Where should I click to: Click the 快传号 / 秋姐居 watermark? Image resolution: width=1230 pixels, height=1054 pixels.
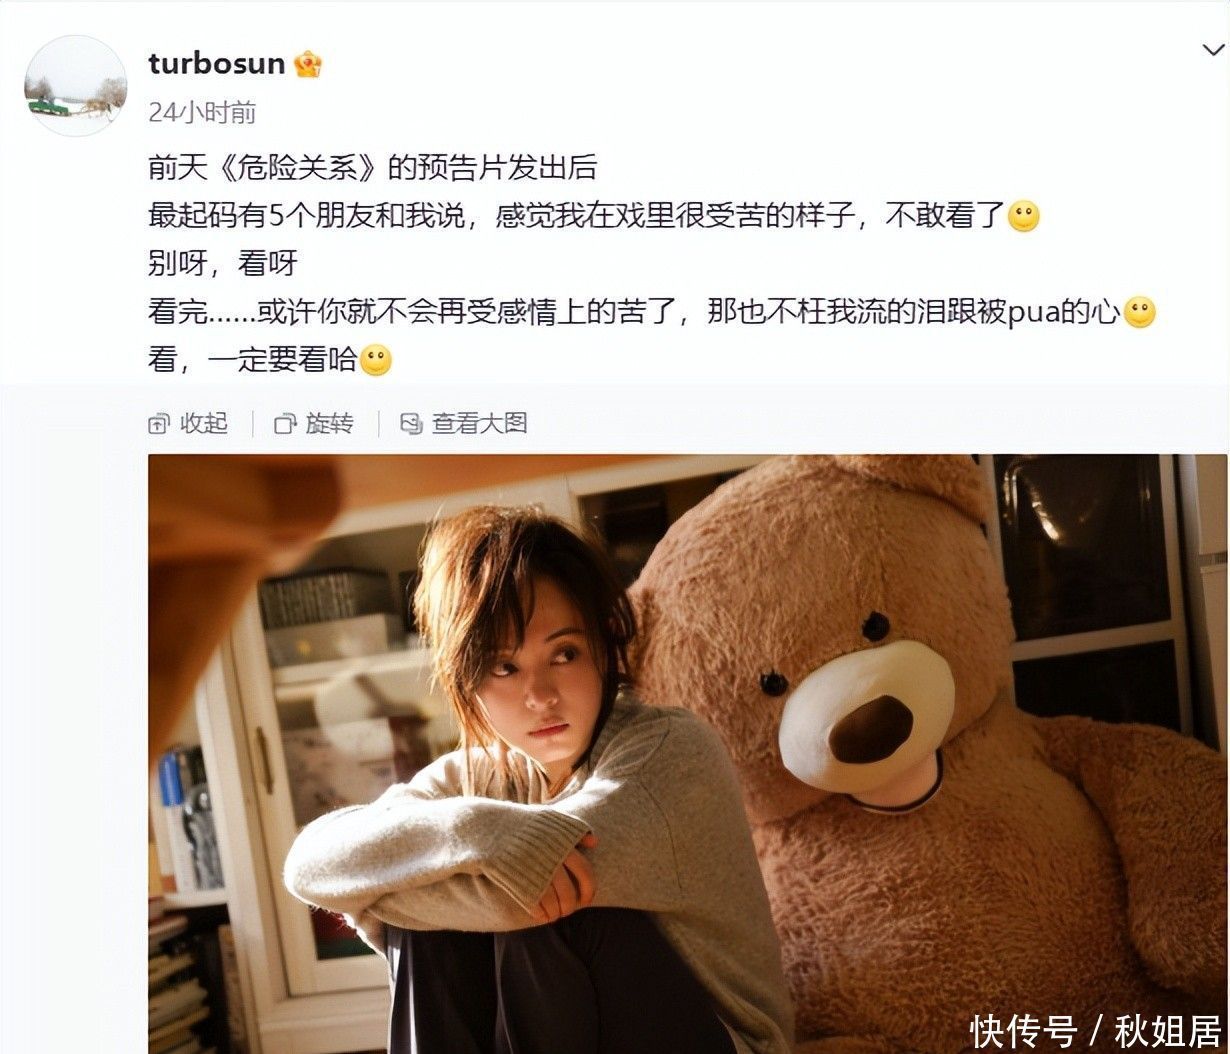tap(1096, 1030)
